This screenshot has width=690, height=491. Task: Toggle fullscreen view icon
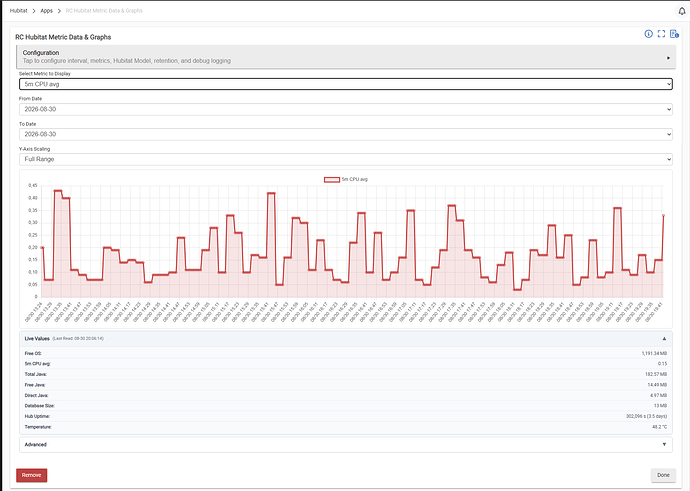click(x=661, y=34)
